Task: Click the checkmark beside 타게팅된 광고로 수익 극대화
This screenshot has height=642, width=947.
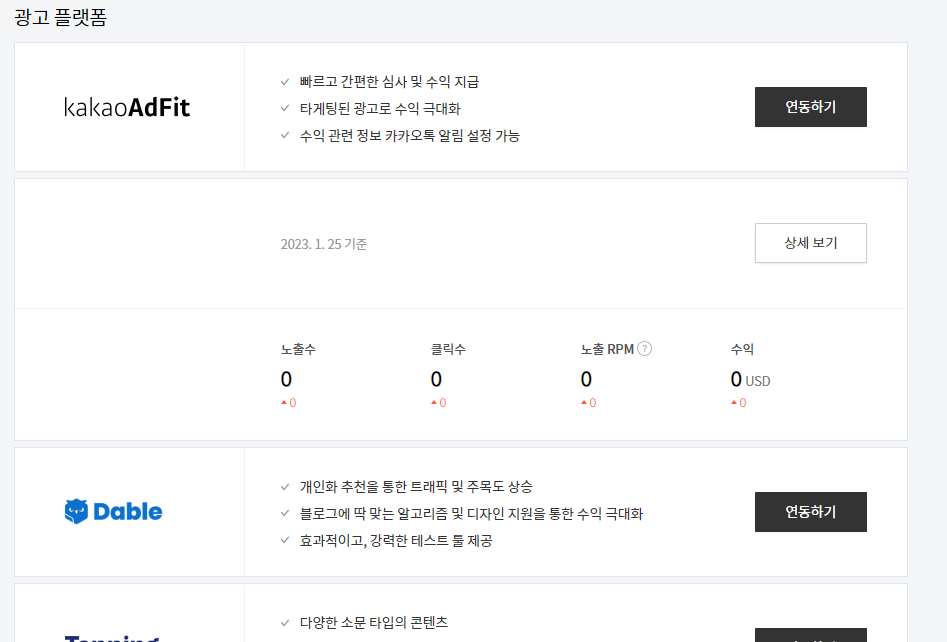Action: 285,108
